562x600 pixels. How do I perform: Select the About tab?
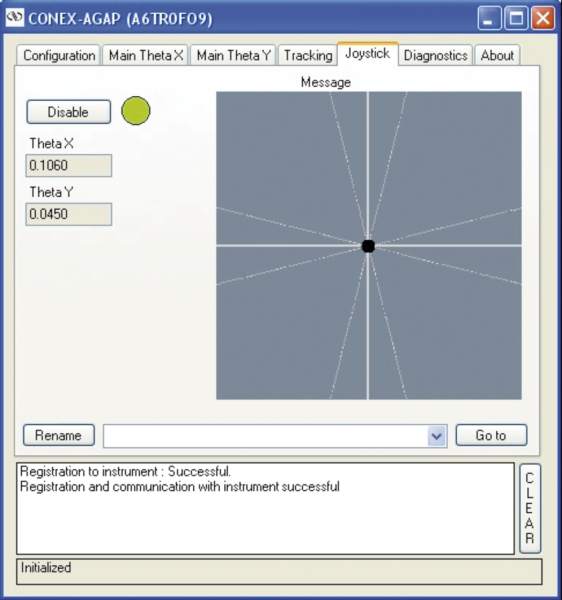coord(497,55)
